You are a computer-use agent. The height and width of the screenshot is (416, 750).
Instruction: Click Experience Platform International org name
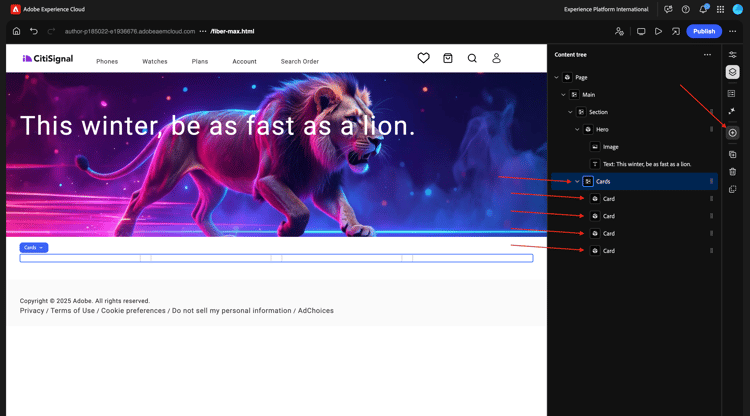coord(606,9)
